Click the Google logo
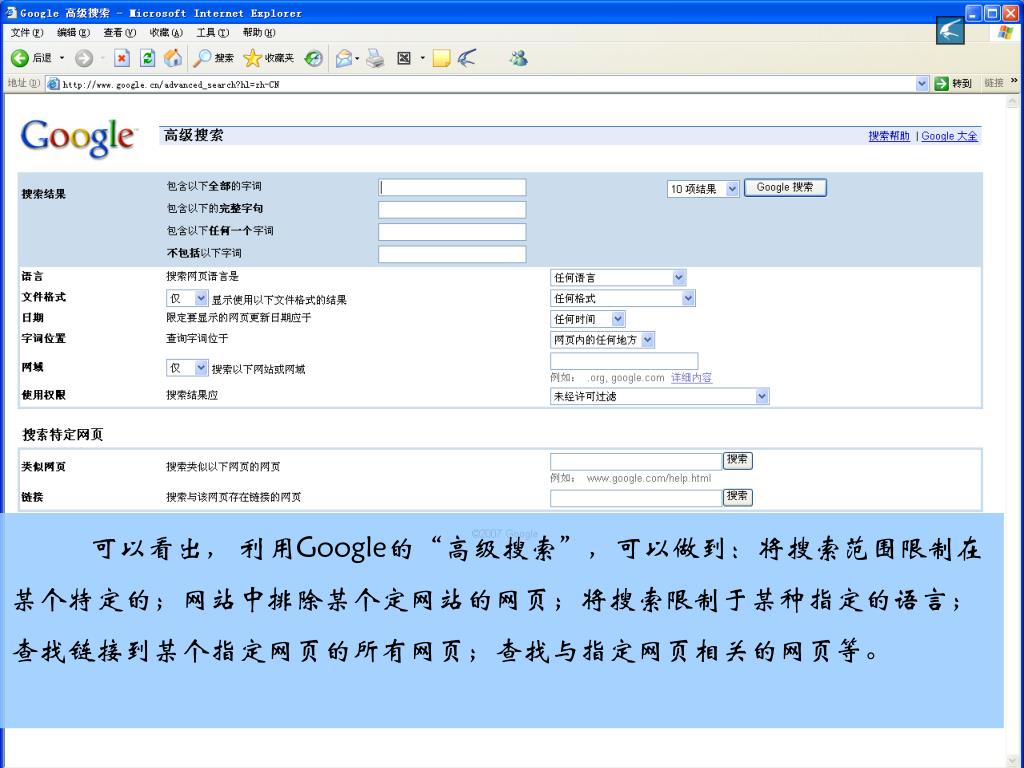1024x768 pixels. click(78, 138)
